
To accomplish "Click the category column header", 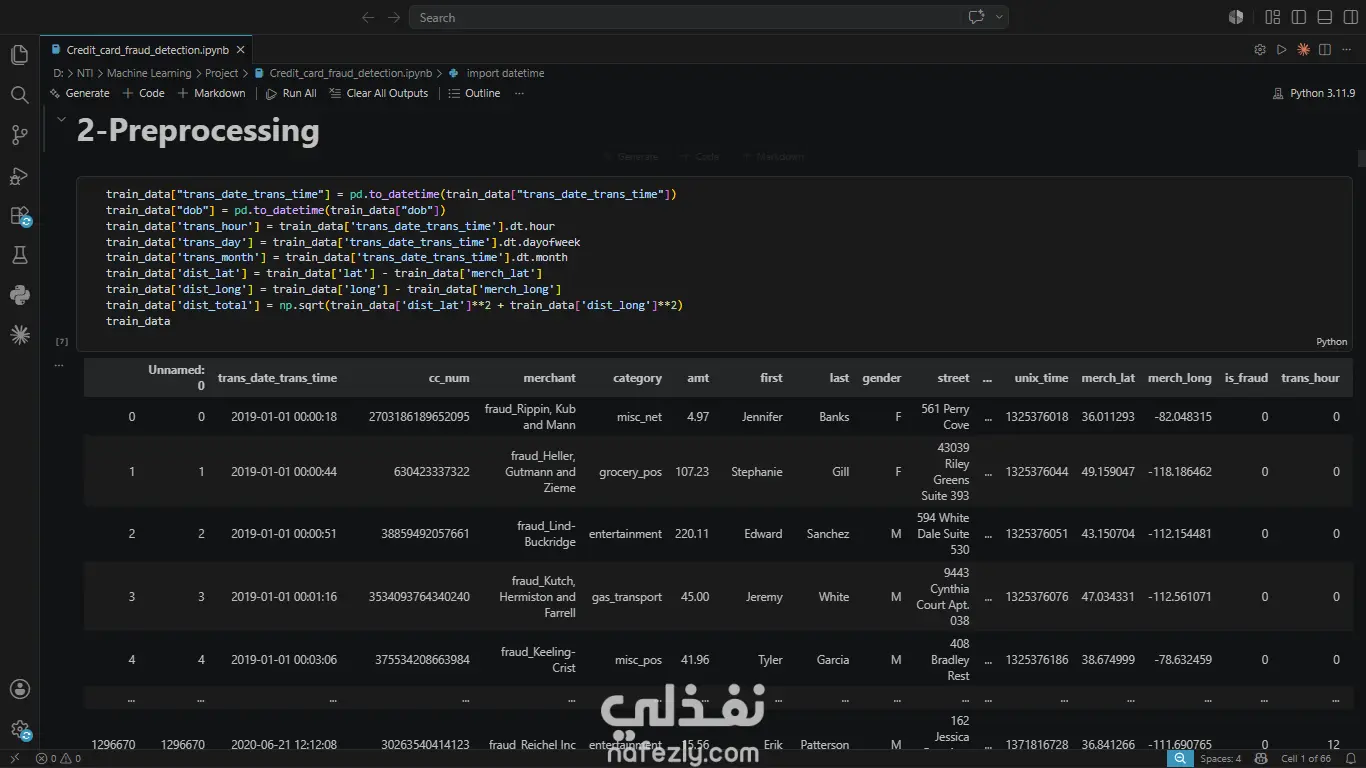I will point(637,378).
